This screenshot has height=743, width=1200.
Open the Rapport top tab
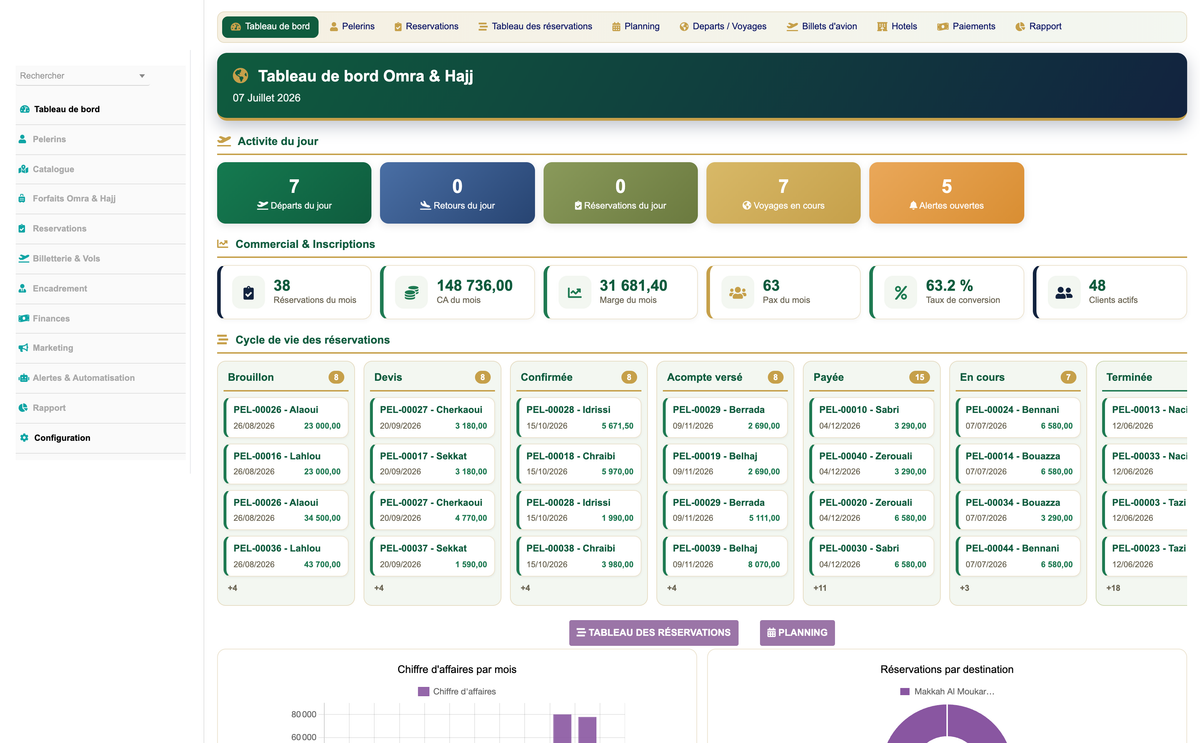tap(1038, 27)
